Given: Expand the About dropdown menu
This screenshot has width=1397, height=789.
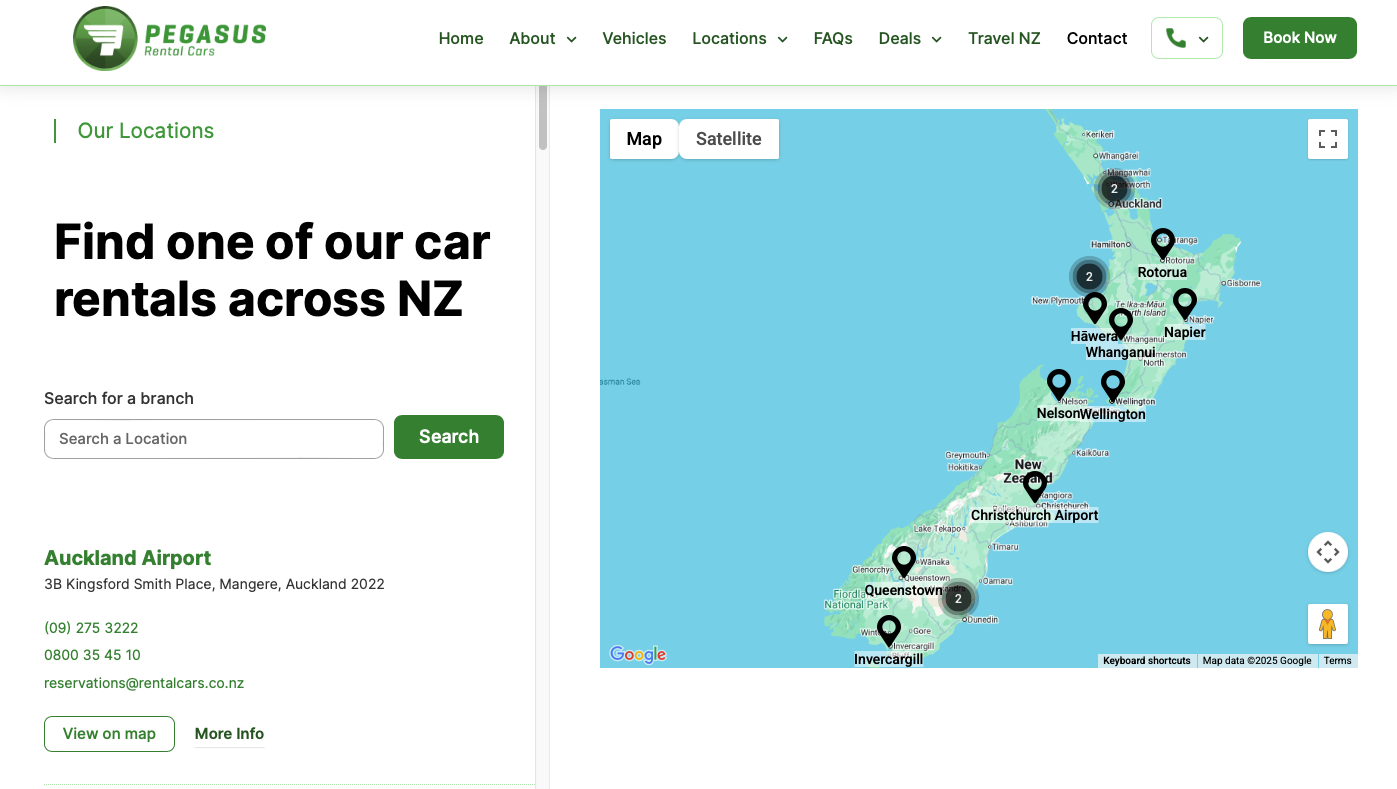Looking at the screenshot, I should pyautogui.click(x=543, y=39).
